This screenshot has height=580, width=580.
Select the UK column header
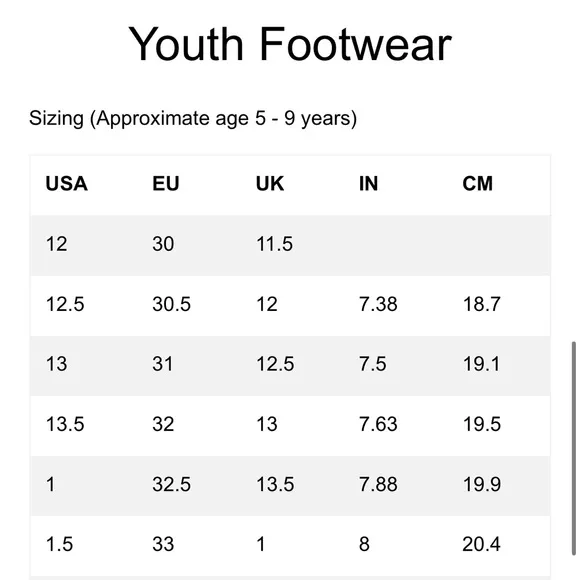[x=270, y=183]
